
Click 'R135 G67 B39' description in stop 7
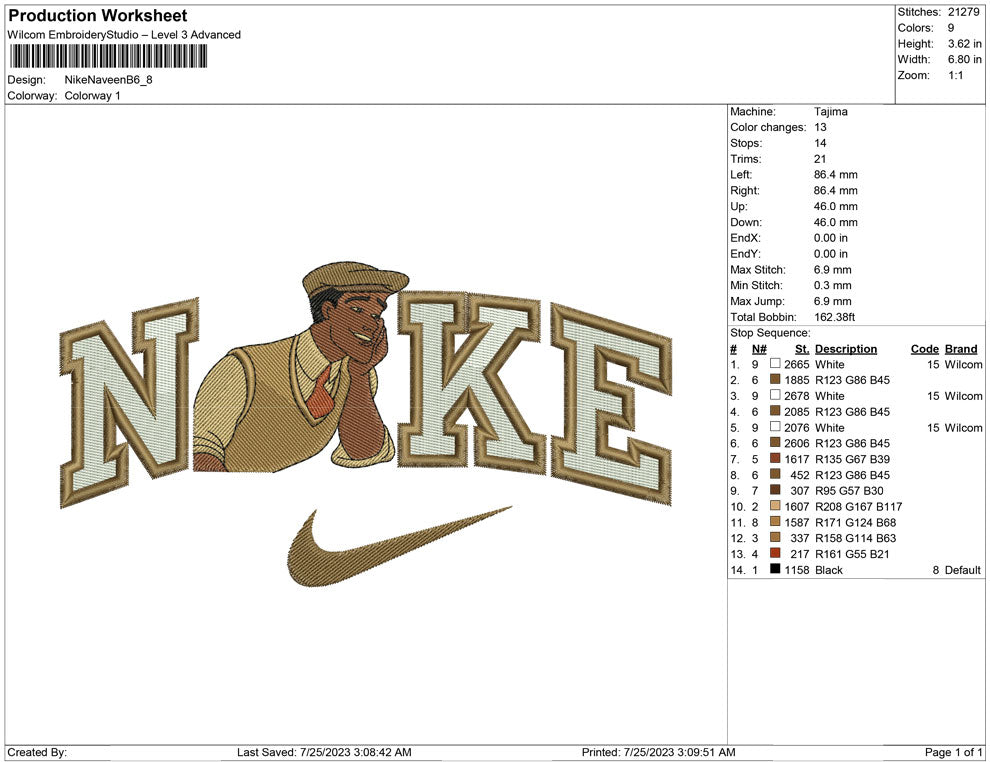click(x=852, y=459)
